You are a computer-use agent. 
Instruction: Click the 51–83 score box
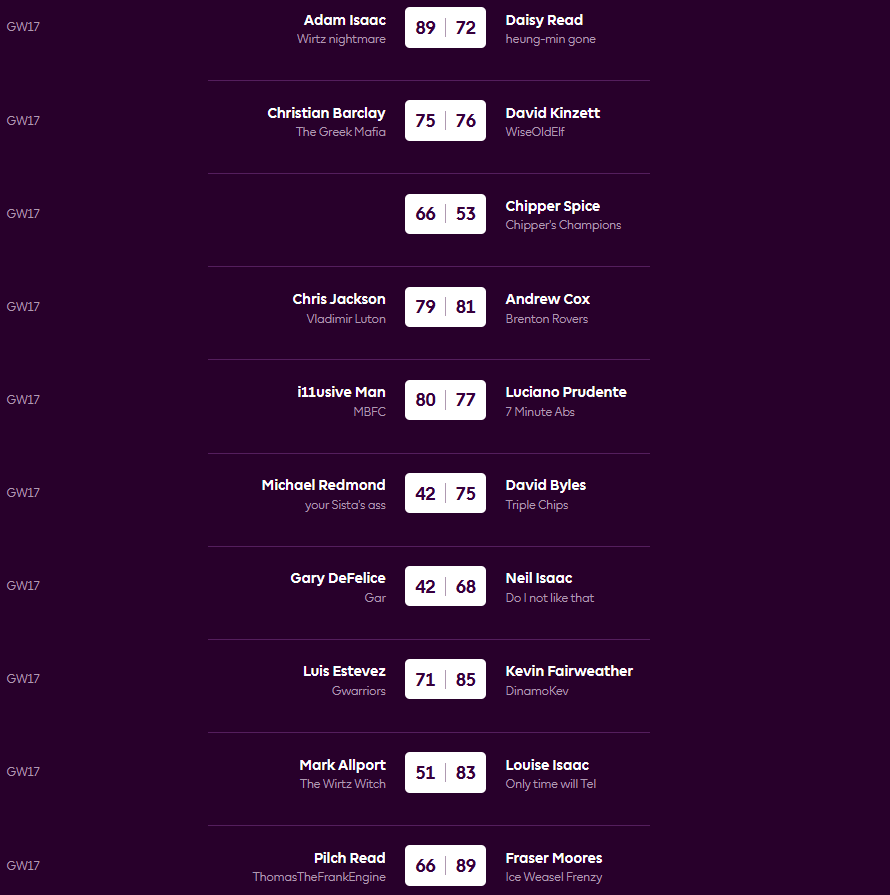[445, 772]
